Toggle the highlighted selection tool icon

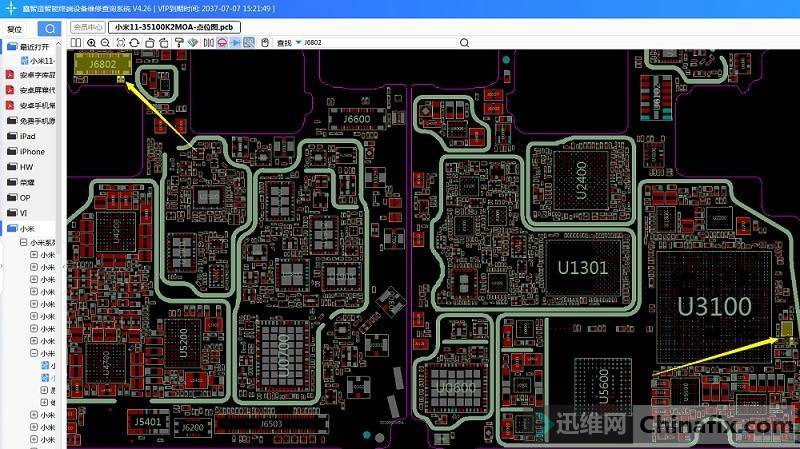click(x=236, y=43)
